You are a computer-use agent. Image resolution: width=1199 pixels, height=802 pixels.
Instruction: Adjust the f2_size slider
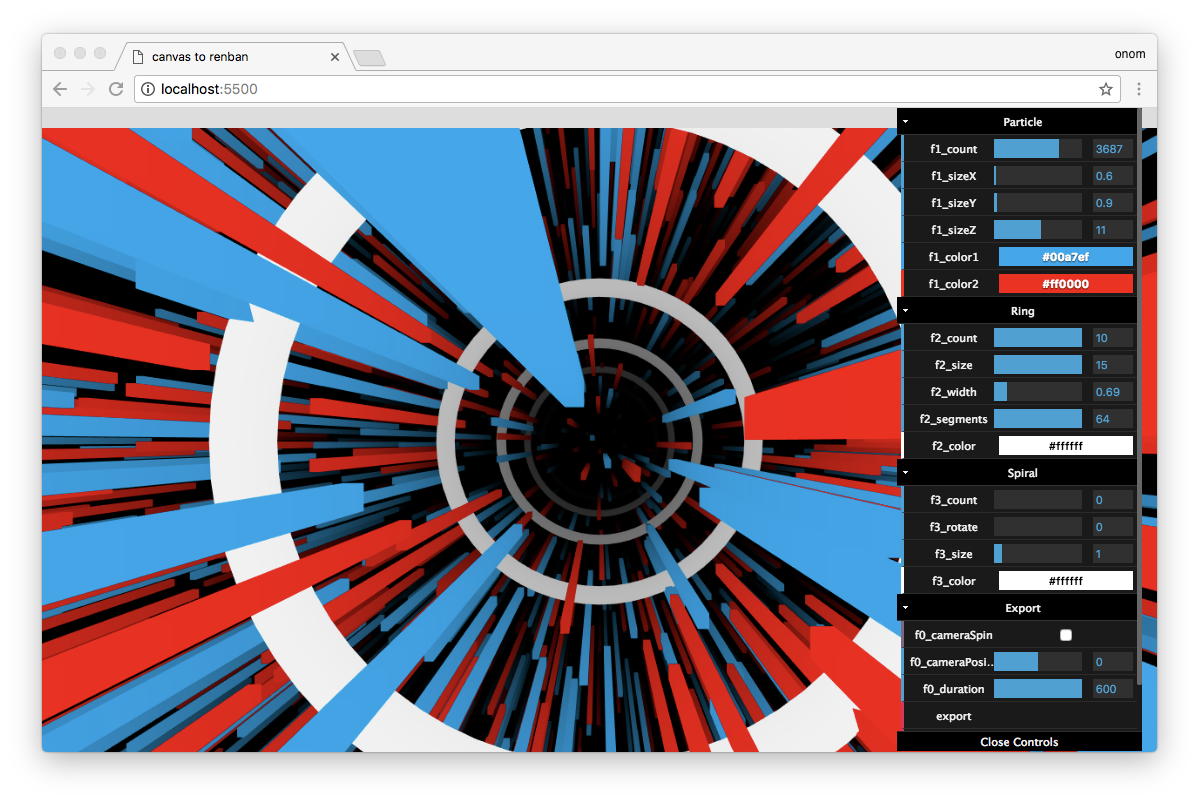[x=1038, y=365]
